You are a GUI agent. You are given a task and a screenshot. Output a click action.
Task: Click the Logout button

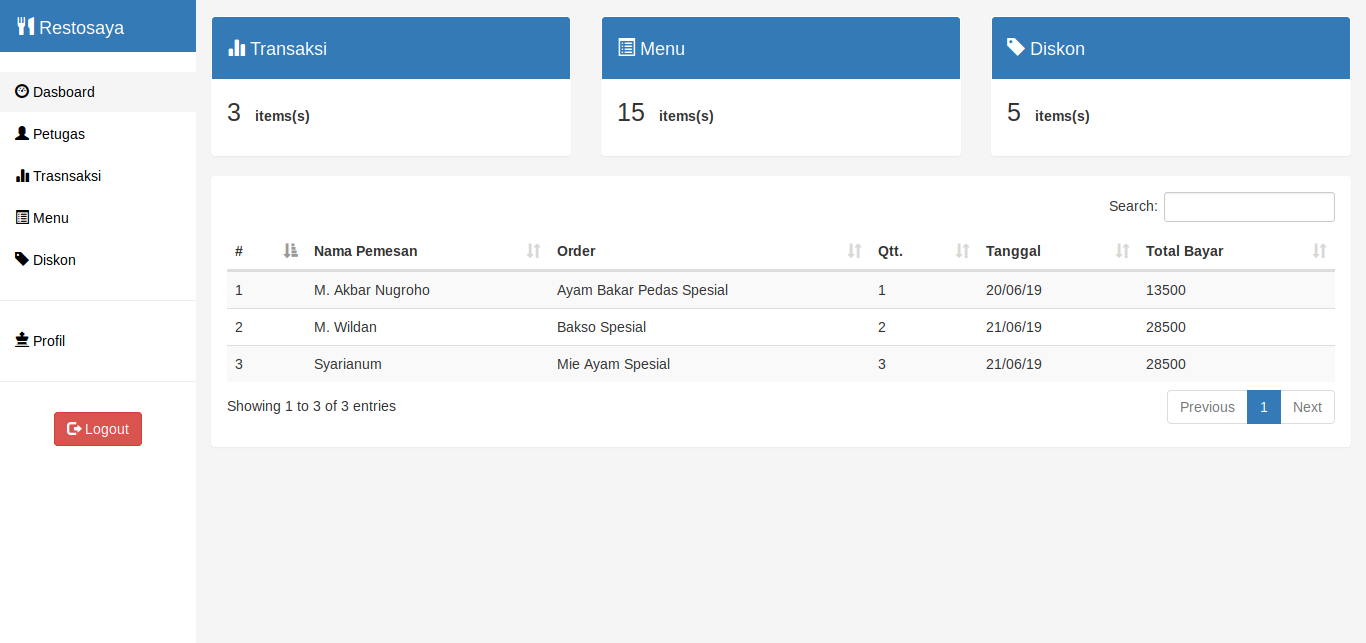[x=97, y=428]
